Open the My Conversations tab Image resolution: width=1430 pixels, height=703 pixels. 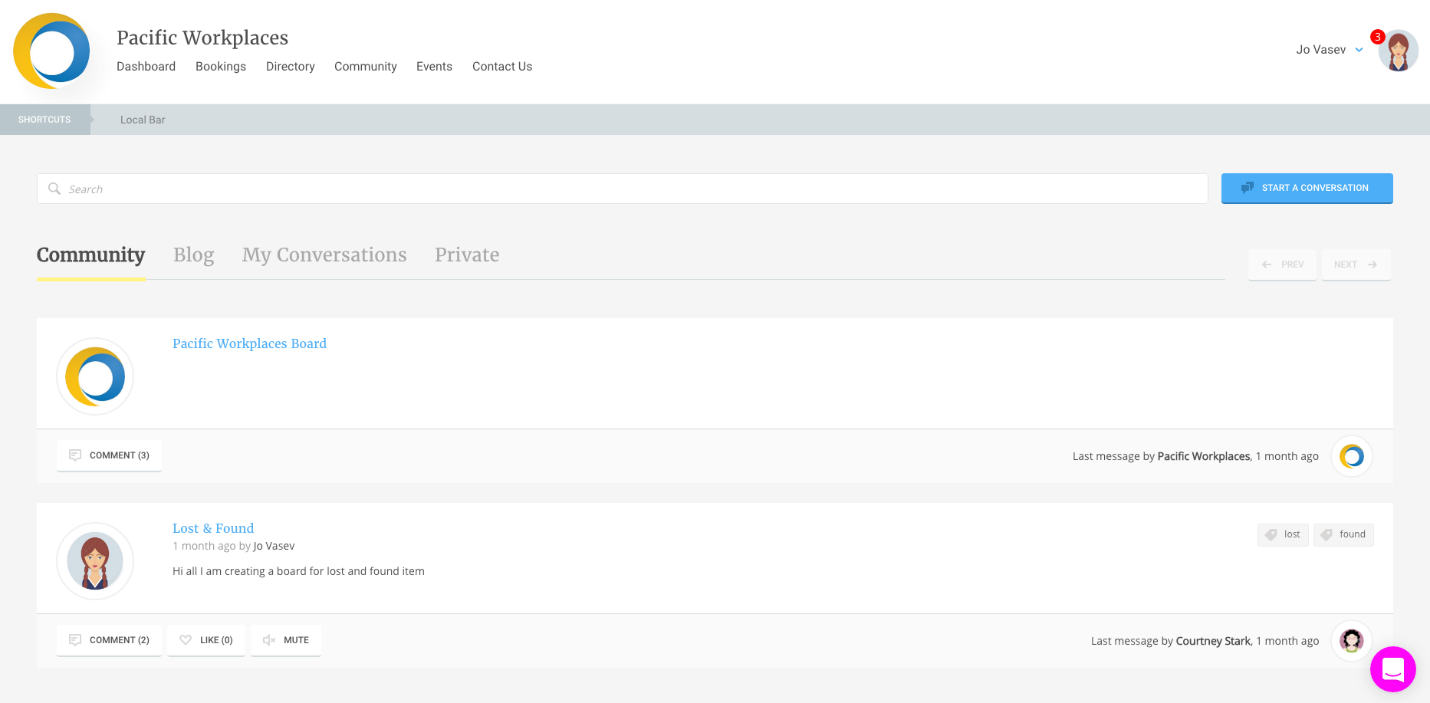(324, 255)
